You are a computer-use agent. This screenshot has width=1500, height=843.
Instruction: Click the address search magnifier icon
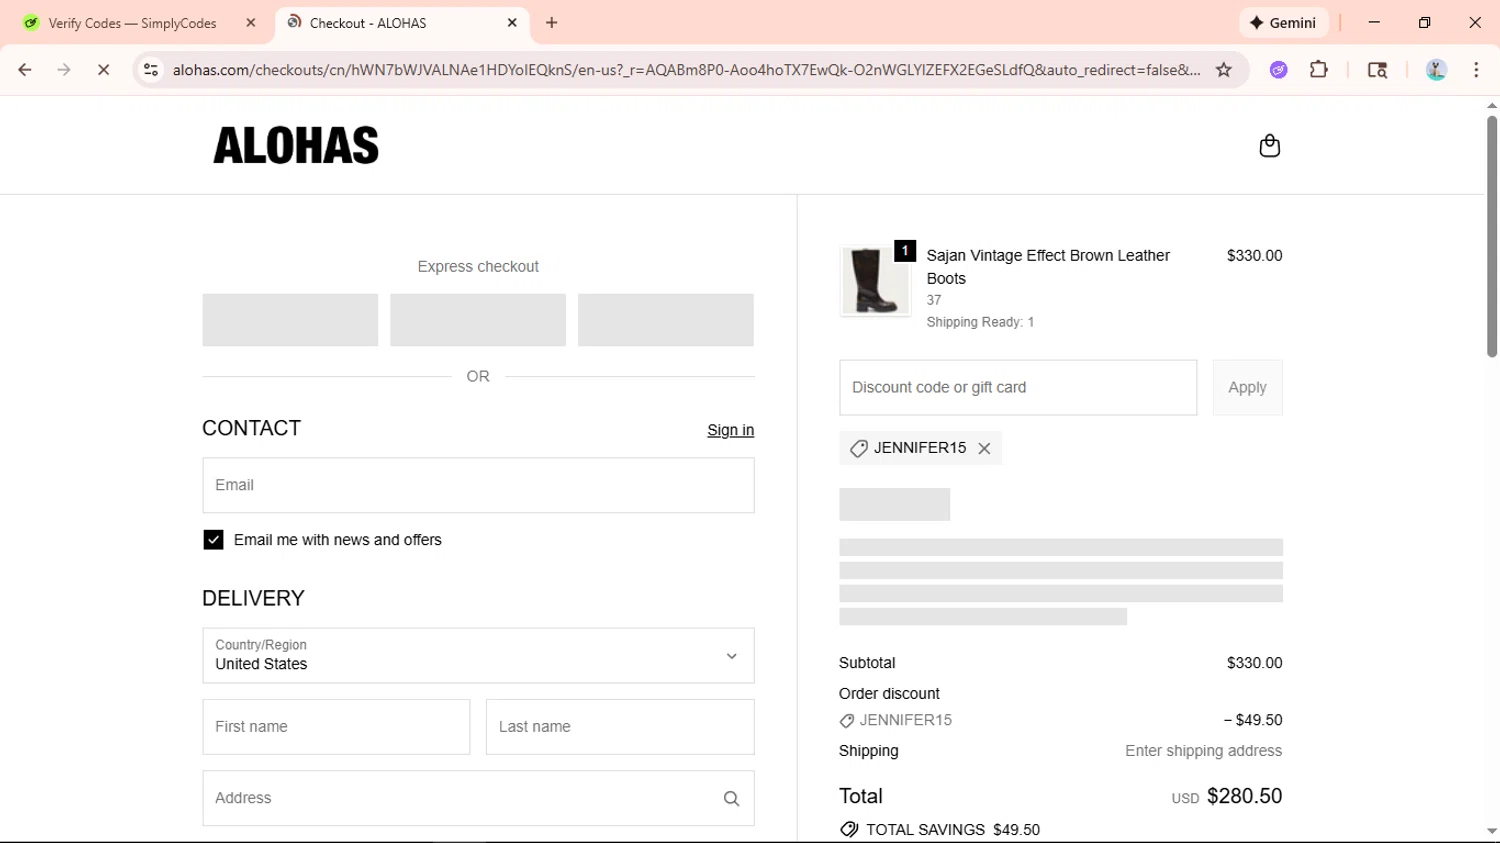click(731, 799)
